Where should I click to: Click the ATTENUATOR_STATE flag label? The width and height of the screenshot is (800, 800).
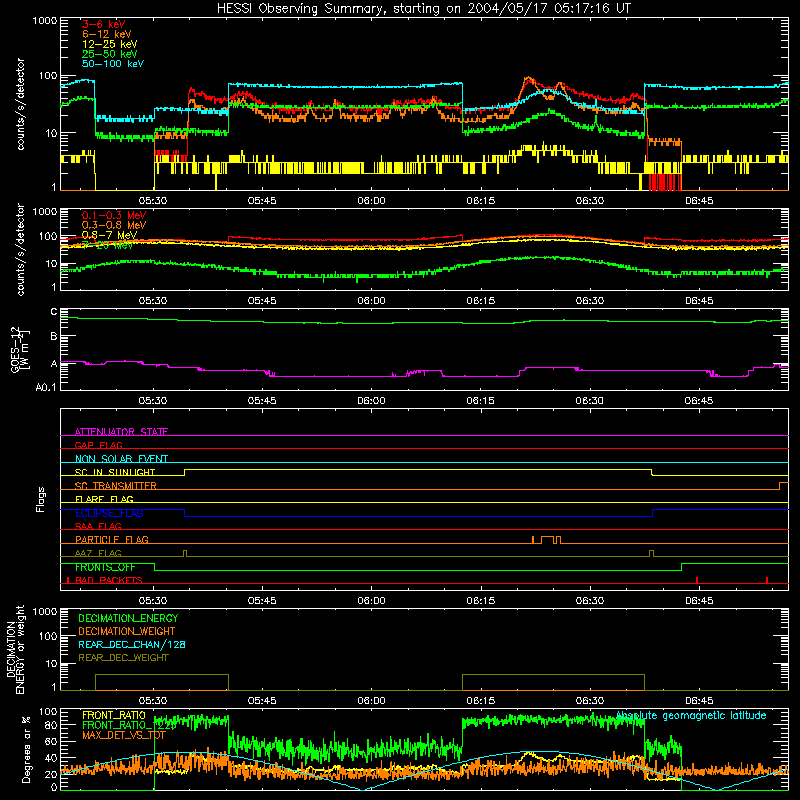[121, 432]
